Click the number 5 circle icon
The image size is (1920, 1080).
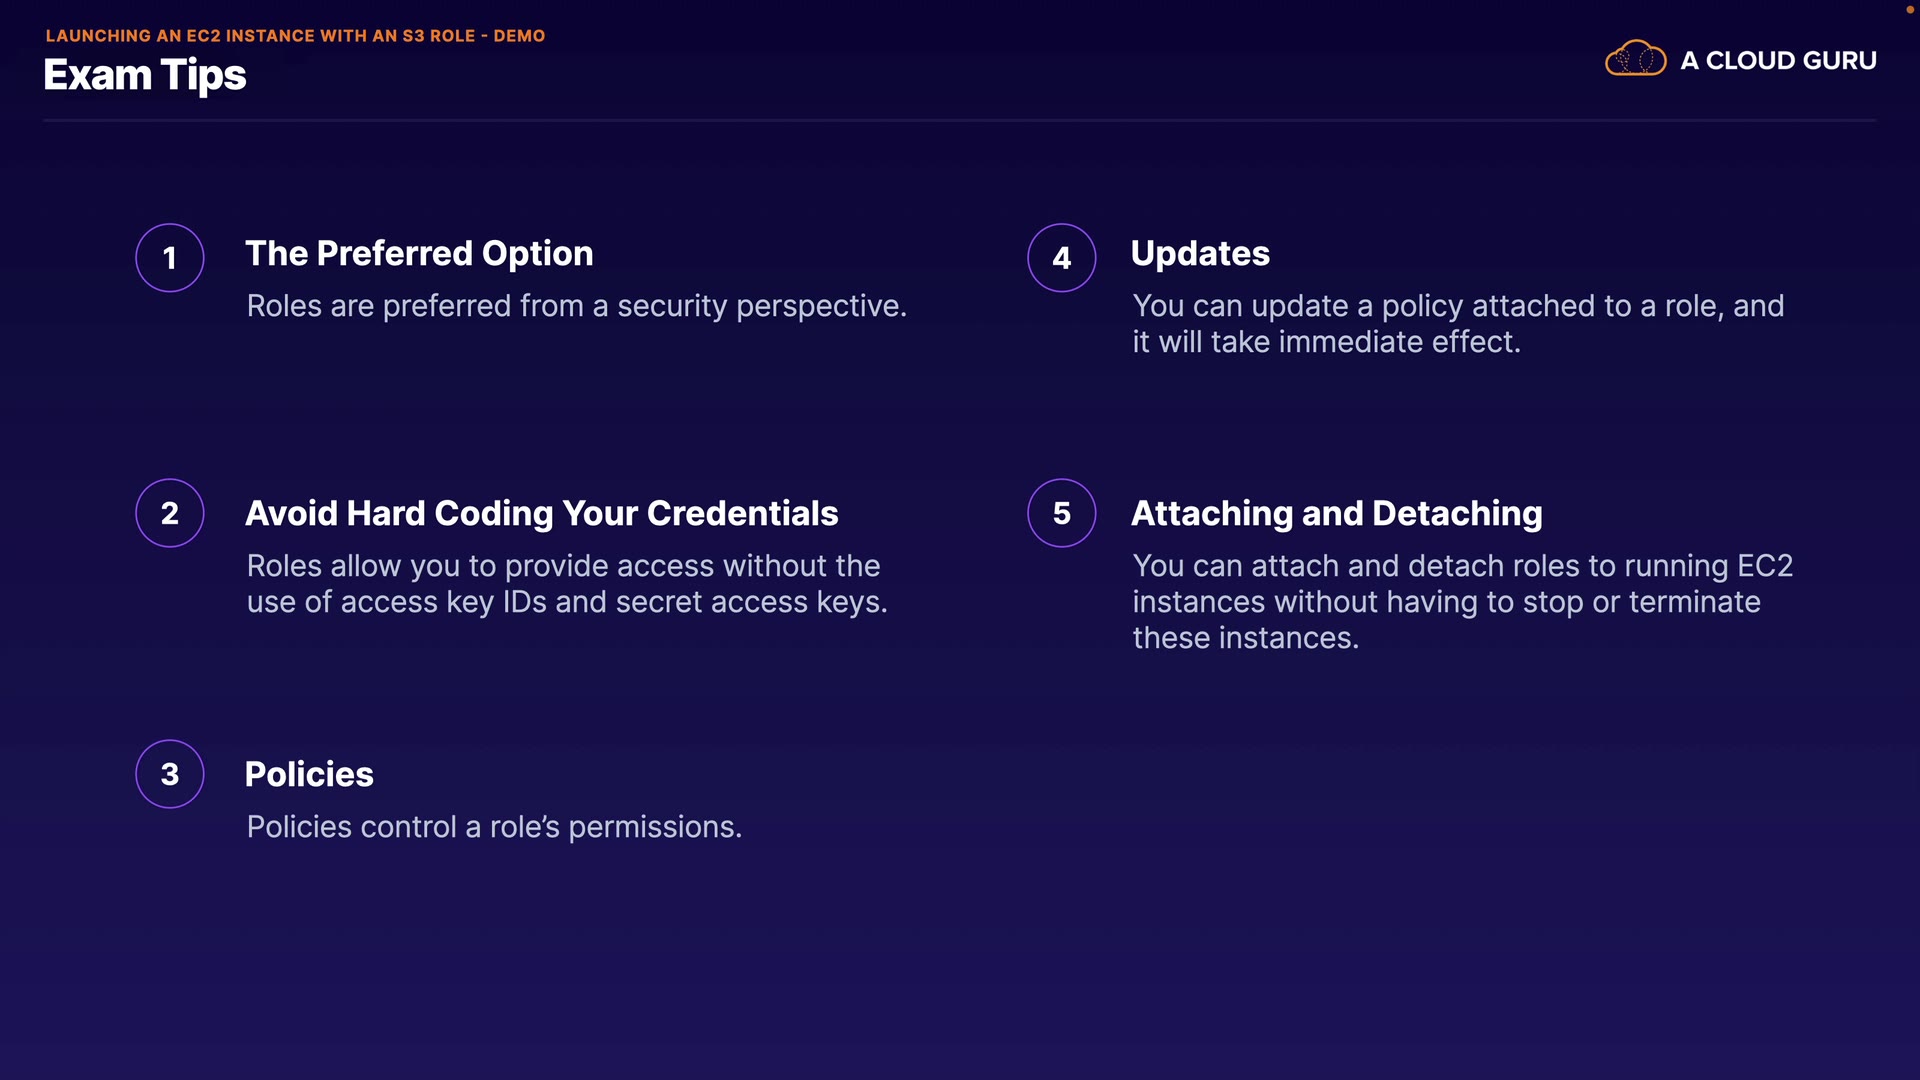tap(1062, 513)
